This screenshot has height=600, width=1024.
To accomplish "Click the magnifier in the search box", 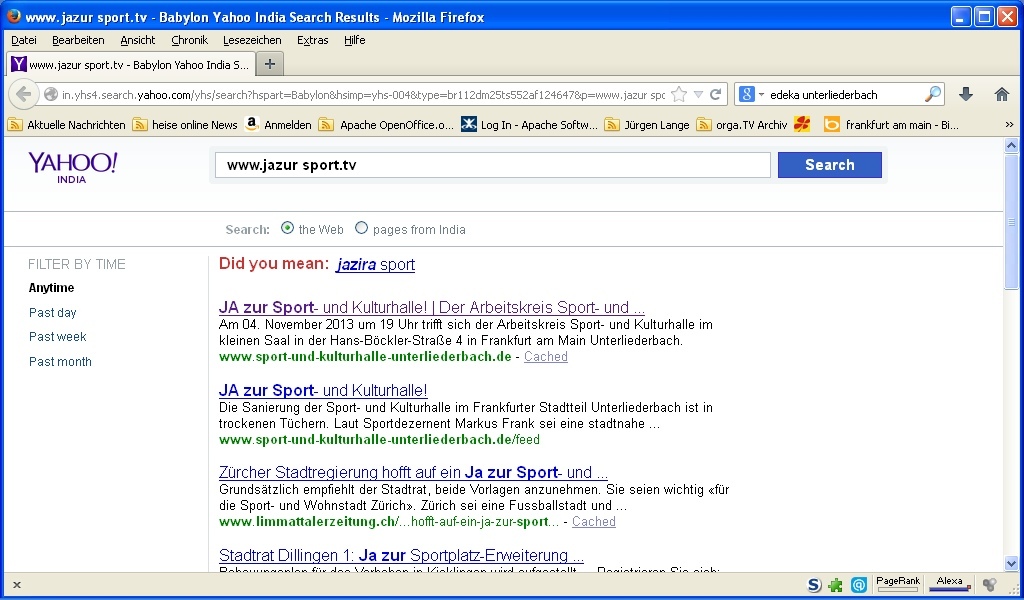I will (933, 95).
